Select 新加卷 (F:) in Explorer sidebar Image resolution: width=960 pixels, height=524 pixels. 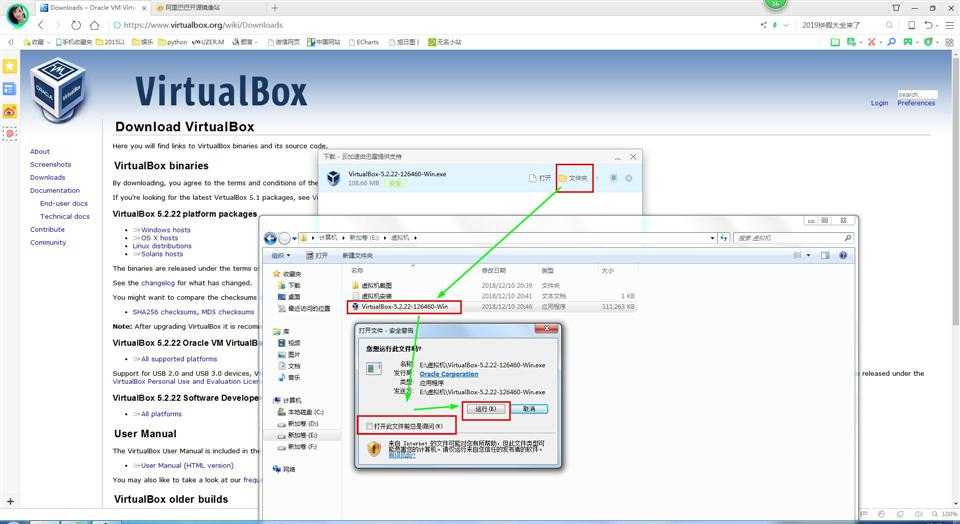pos(298,447)
